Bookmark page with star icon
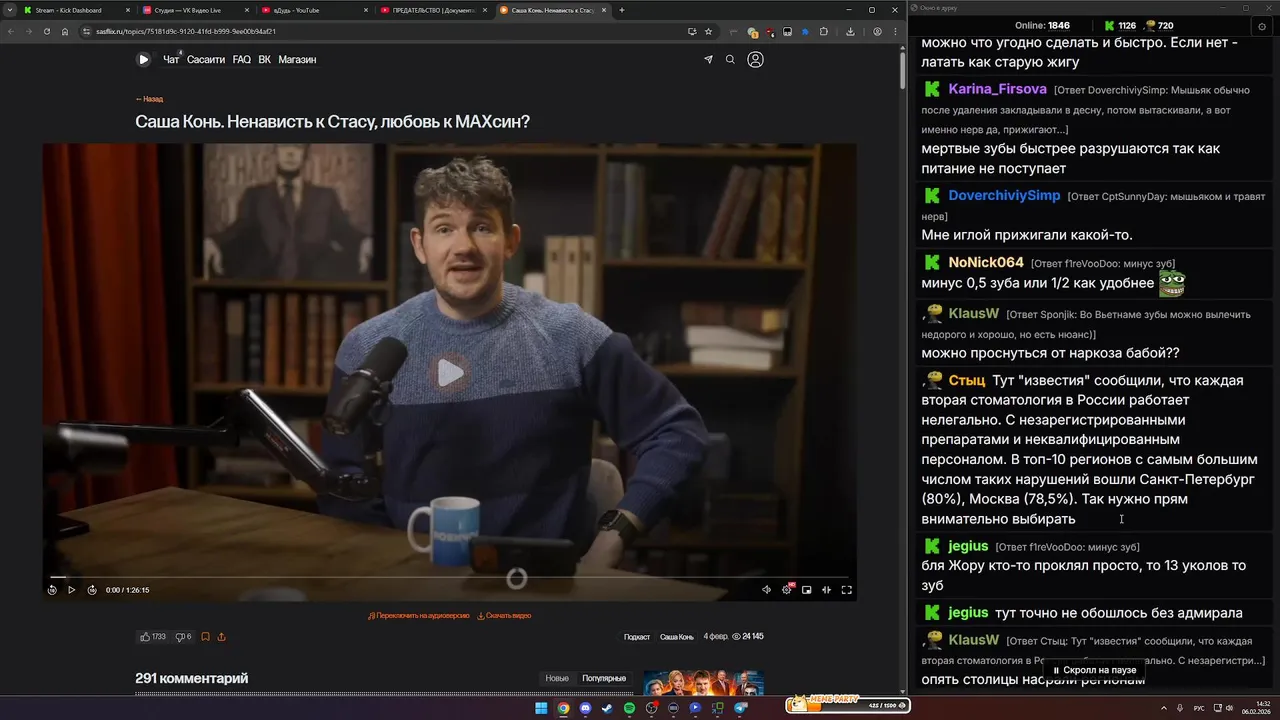This screenshot has width=1280, height=720. click(x=708, y=31)
